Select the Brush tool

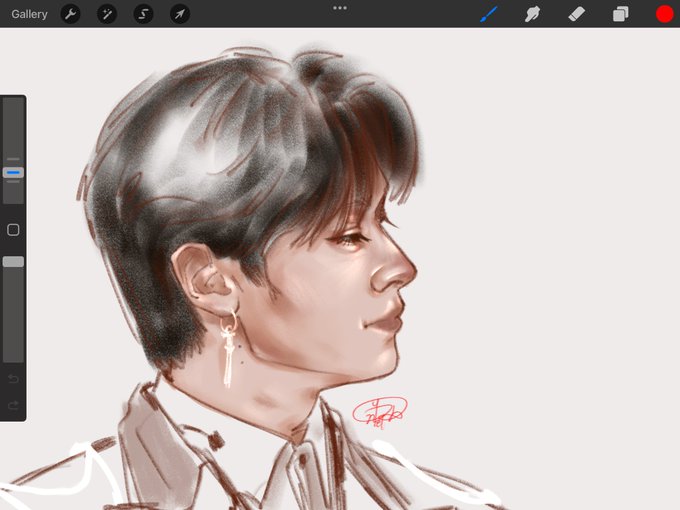[x=489, y=14]
